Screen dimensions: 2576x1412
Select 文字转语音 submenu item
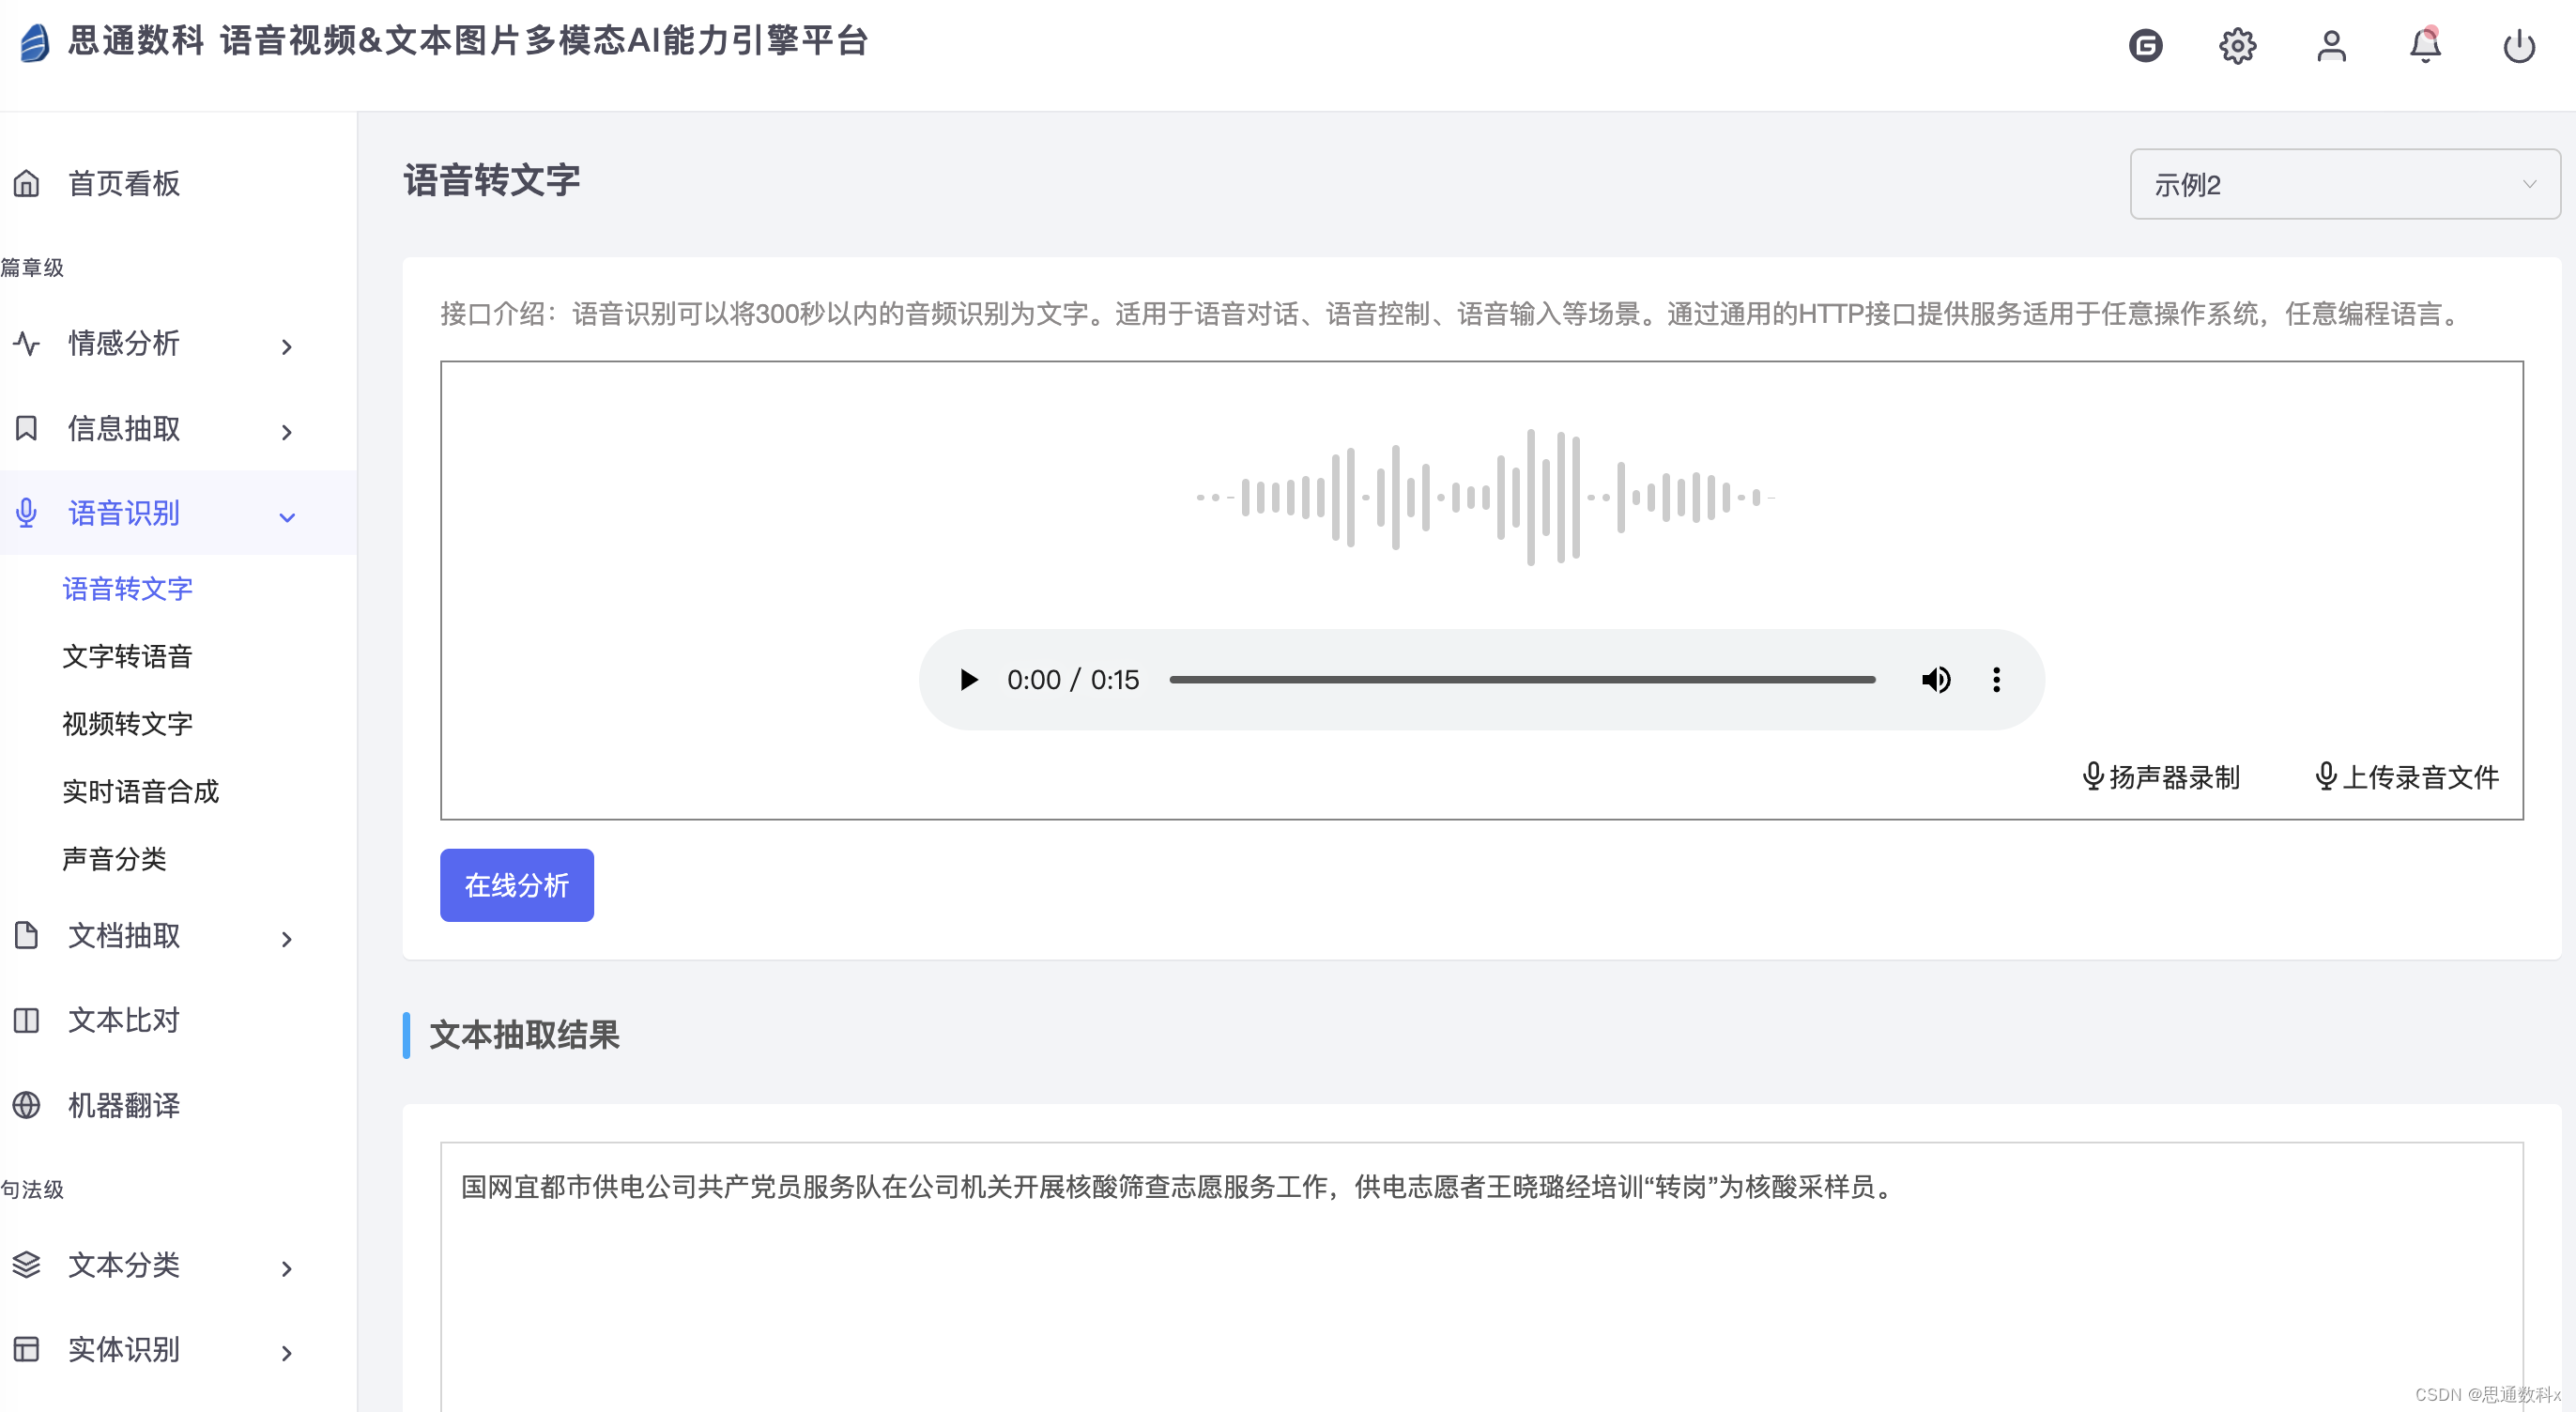[x=127, y=656]
